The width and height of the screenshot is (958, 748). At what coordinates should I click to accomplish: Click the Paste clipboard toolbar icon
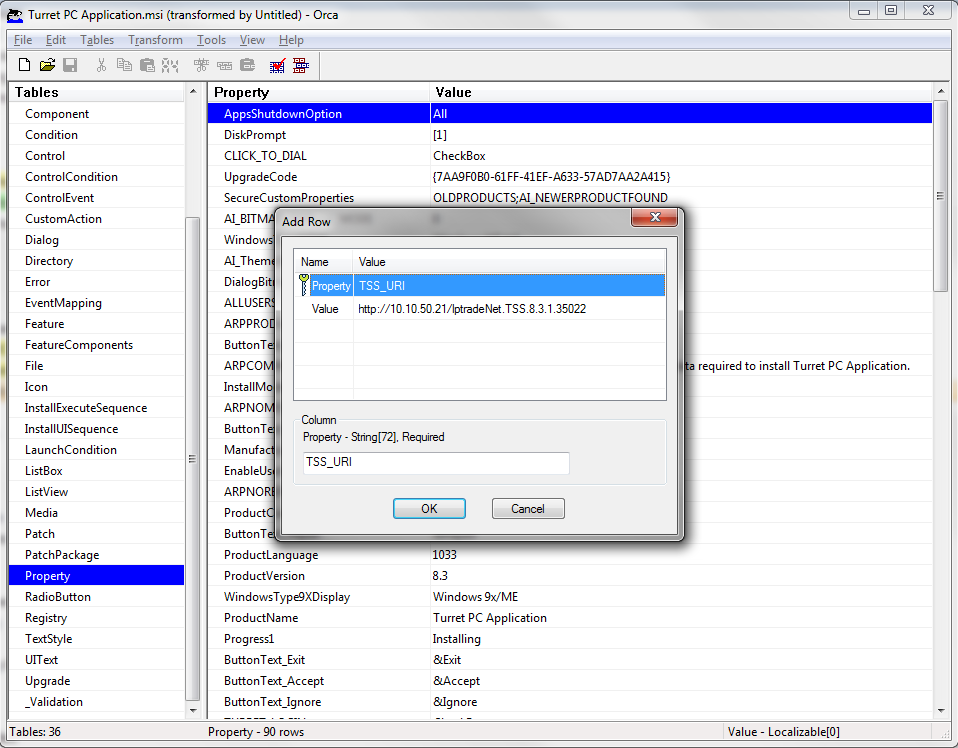coord(147,65)
